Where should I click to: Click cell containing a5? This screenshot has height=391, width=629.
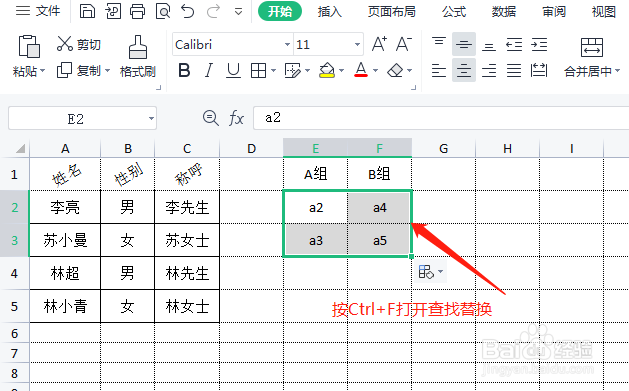[379, 241]
